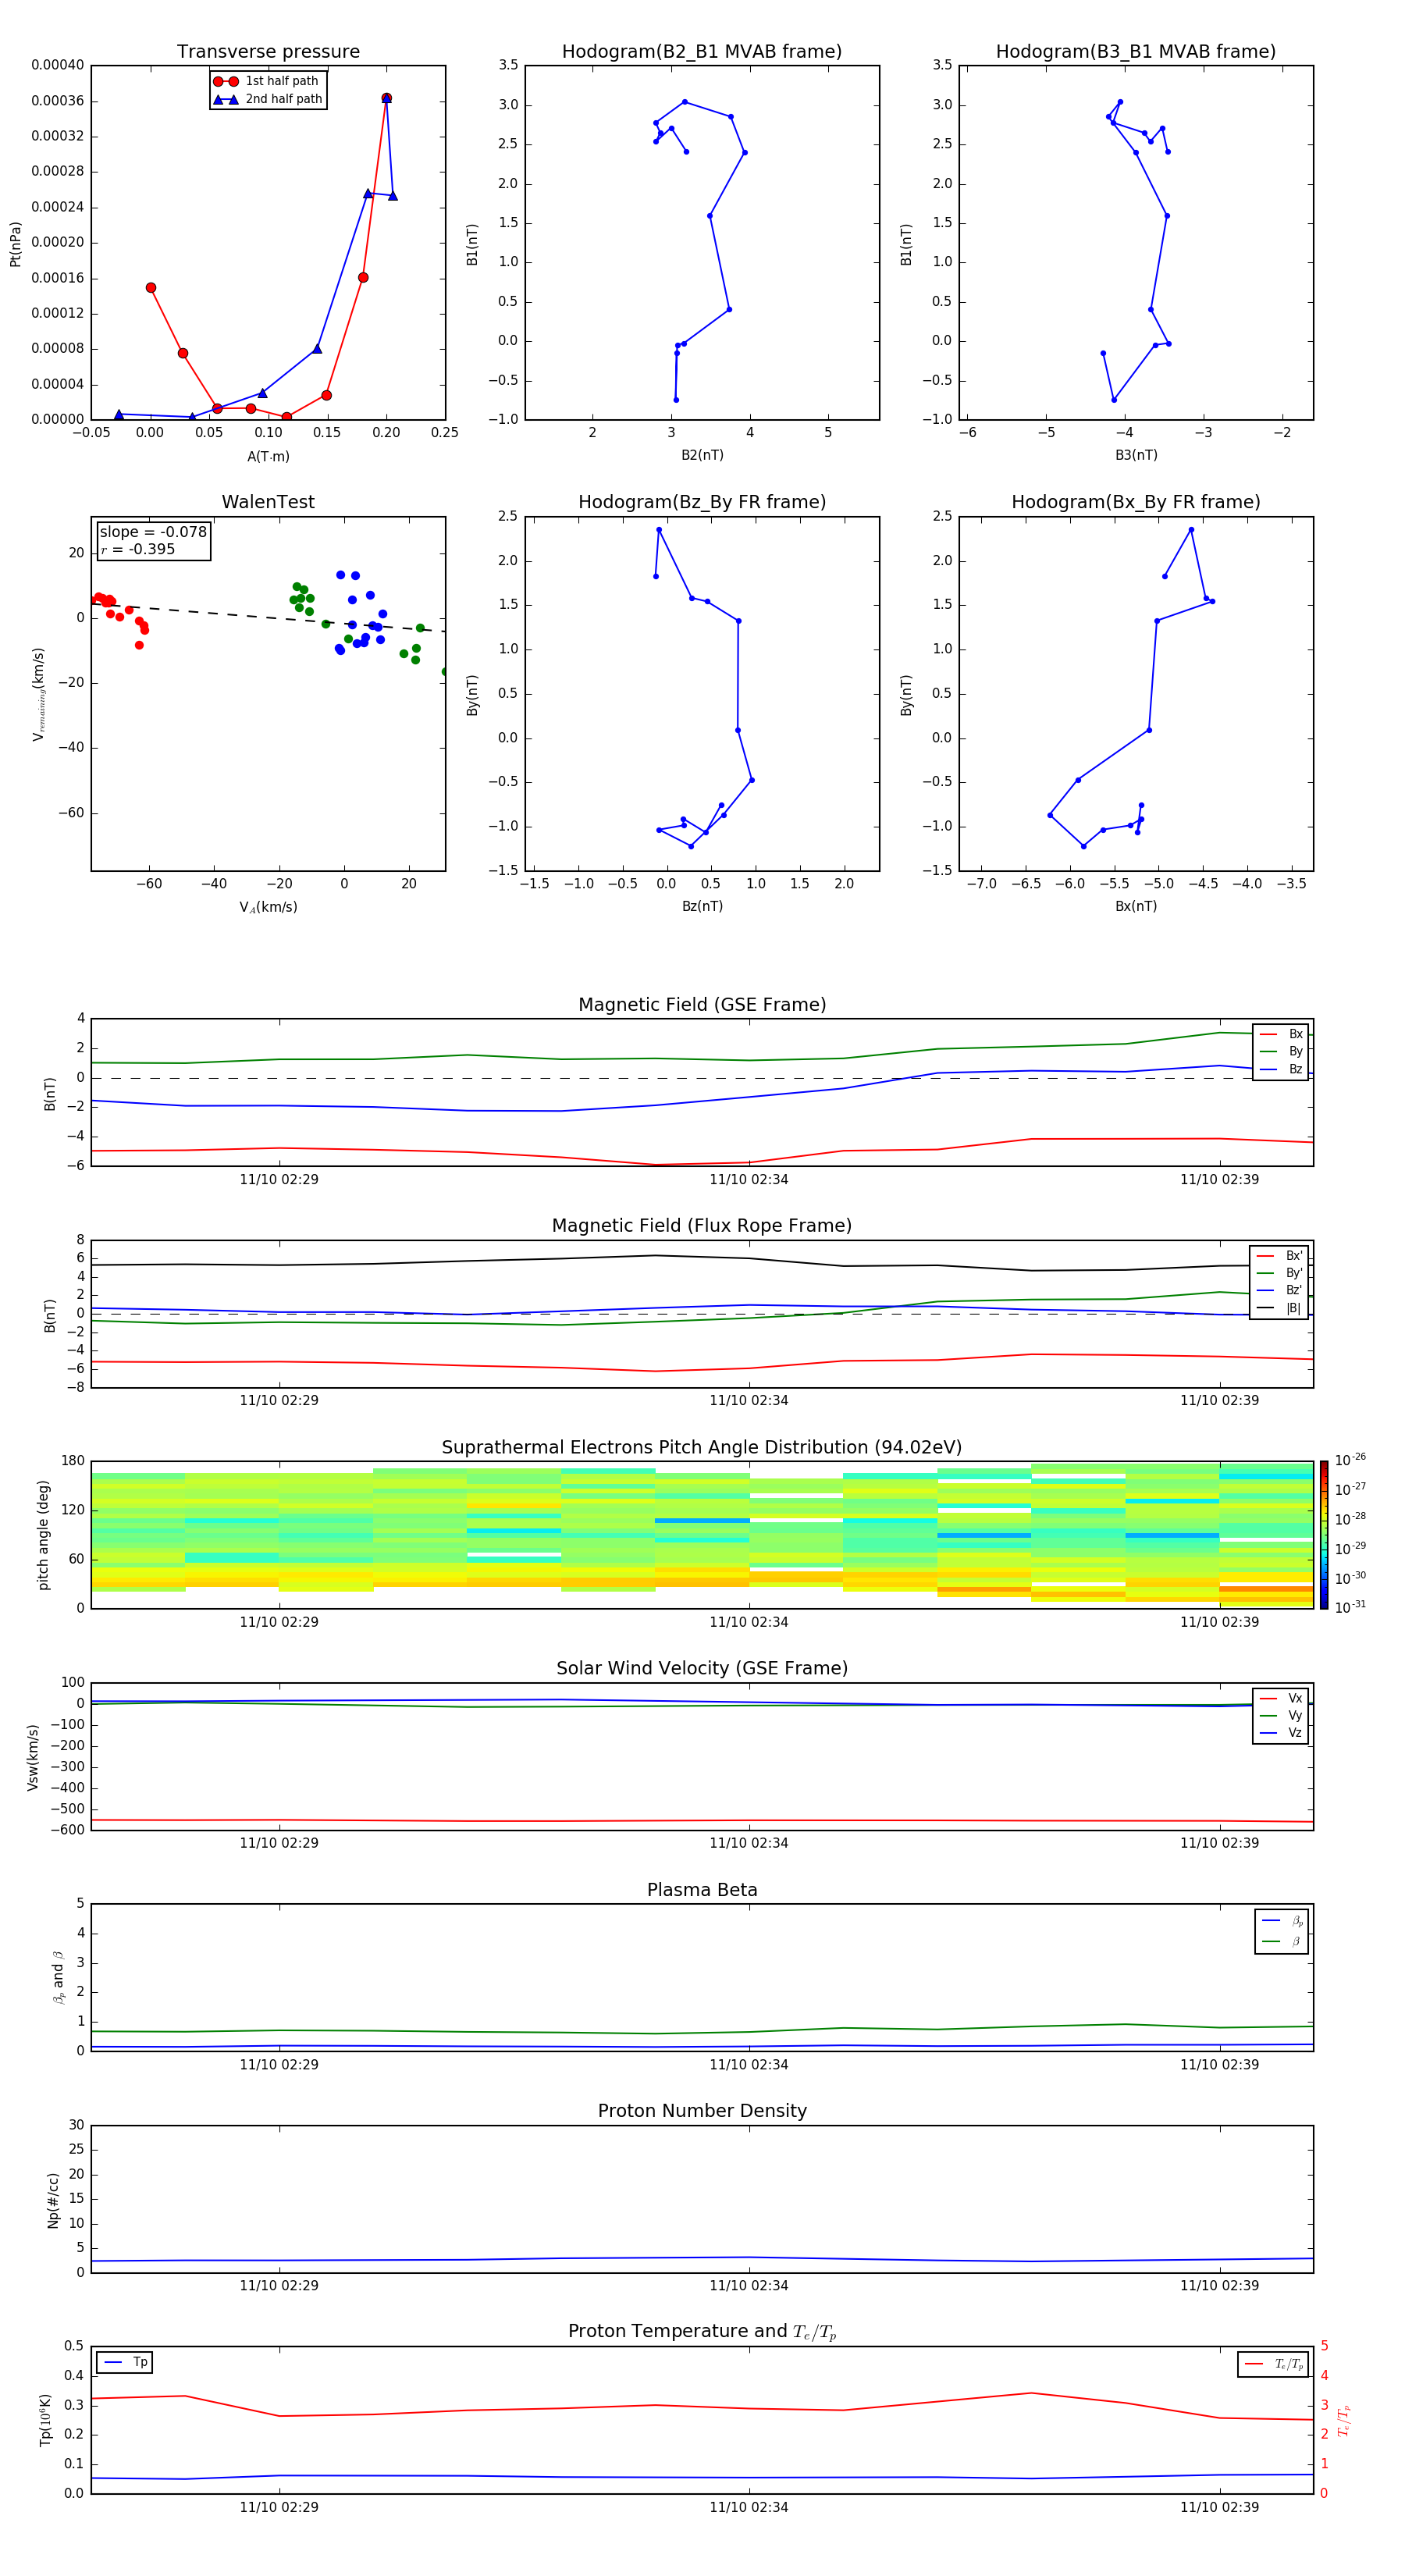Click the Suprathermal Electrons Pitch Angle Distribution title
Image resolution: width=1405 pixels, height=2576 pixels.
[x=702, y=1448]
